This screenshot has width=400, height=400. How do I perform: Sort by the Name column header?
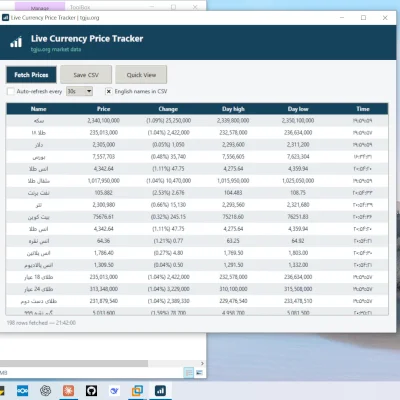coord(39,109)
